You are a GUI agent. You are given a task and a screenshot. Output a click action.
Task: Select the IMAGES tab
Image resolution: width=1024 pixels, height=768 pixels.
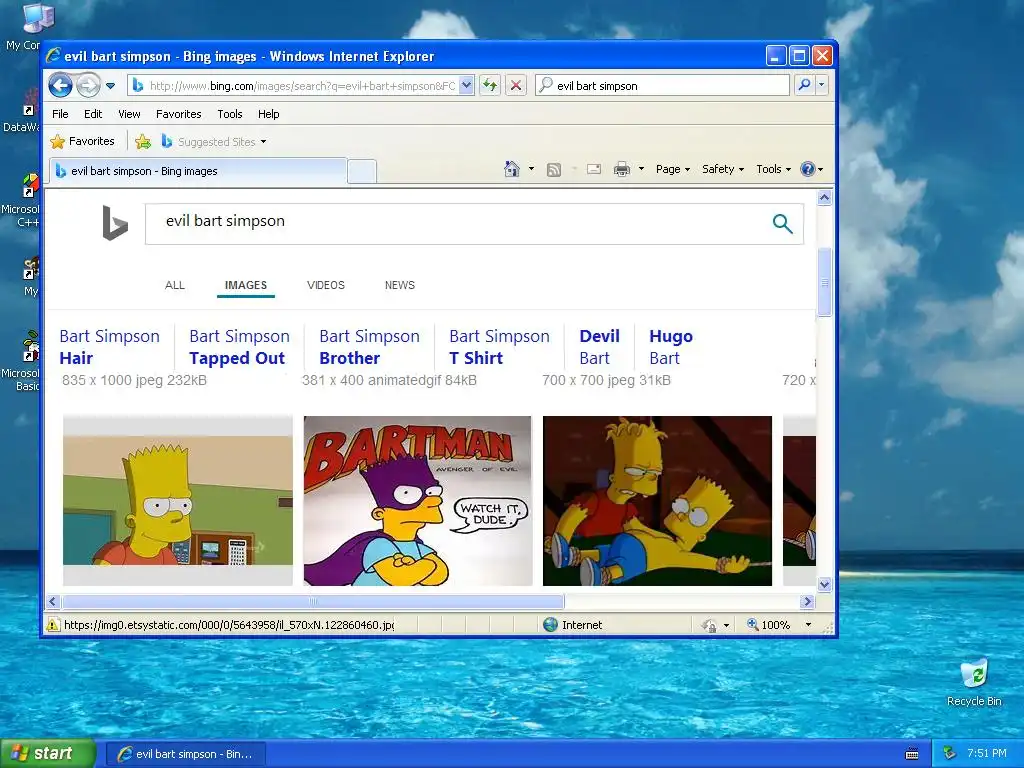(246, 285)
